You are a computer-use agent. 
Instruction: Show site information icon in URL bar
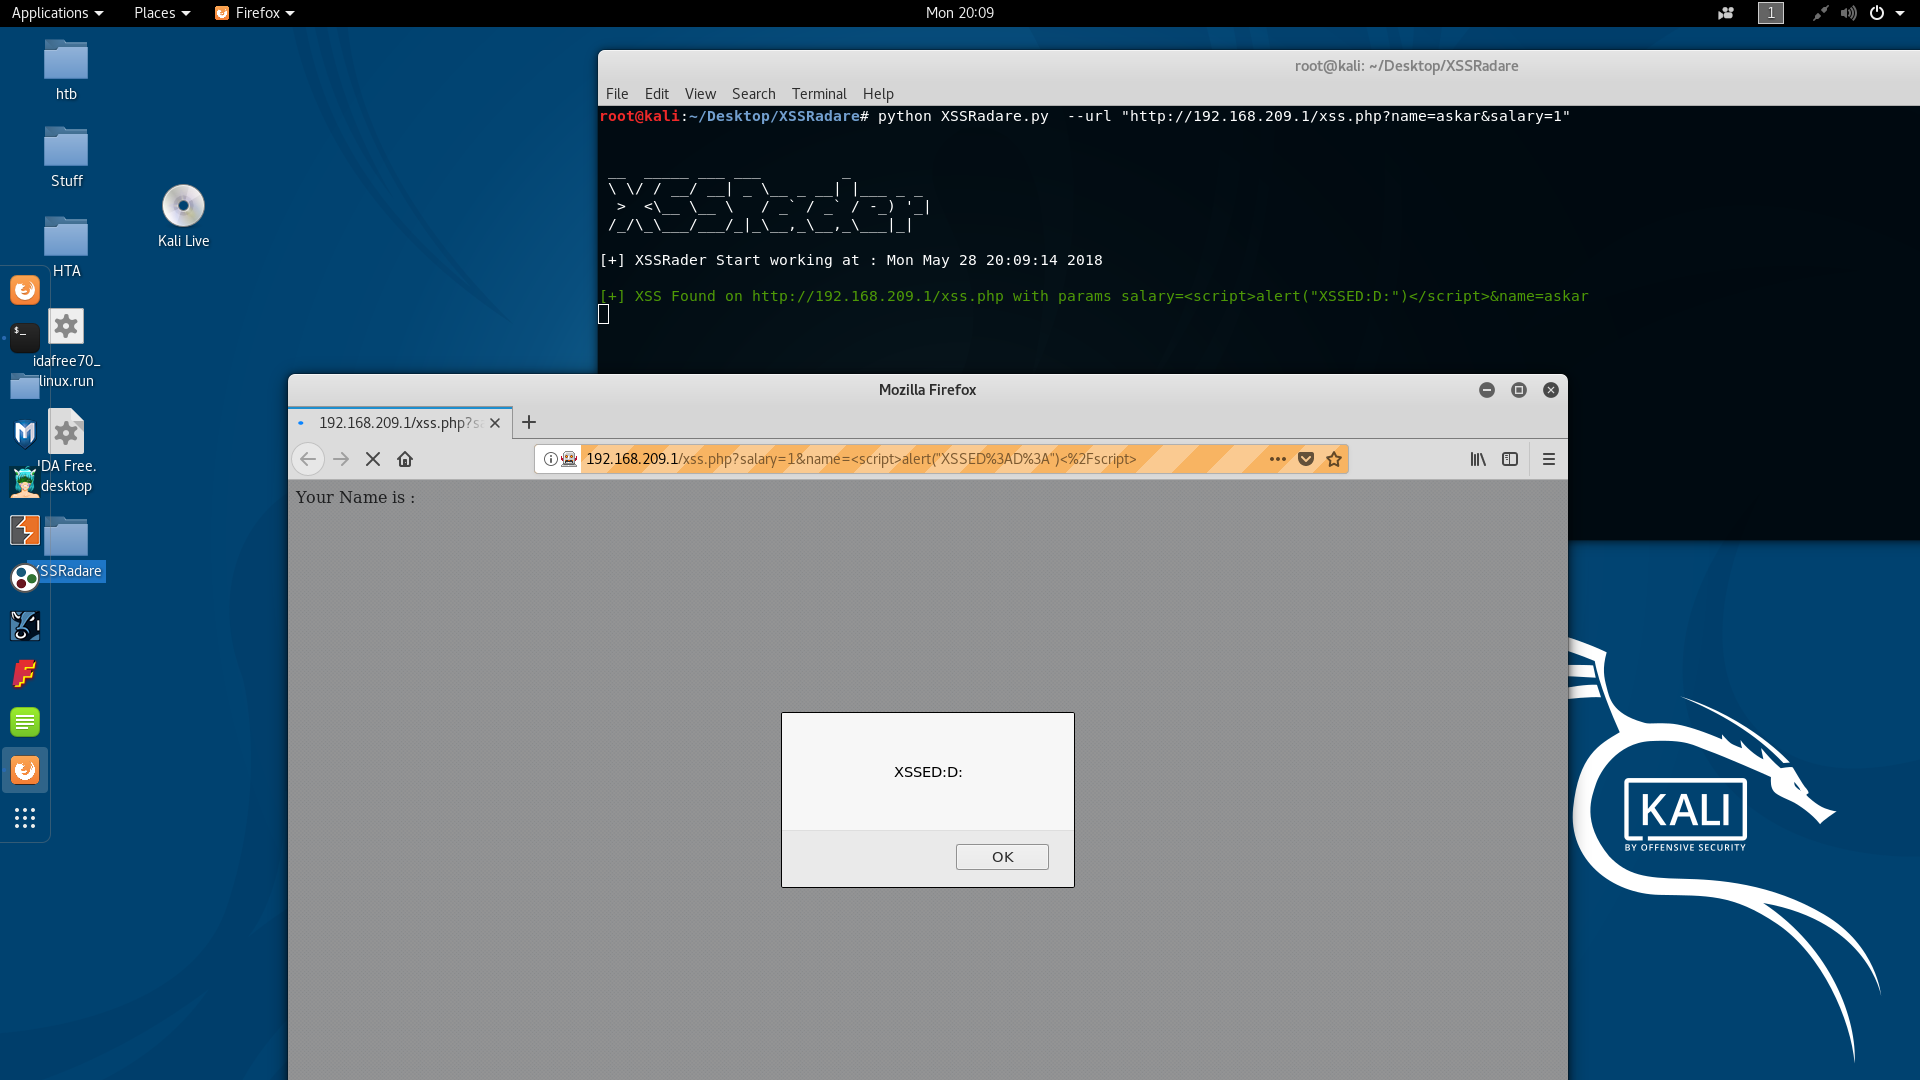tap(550, 459)
